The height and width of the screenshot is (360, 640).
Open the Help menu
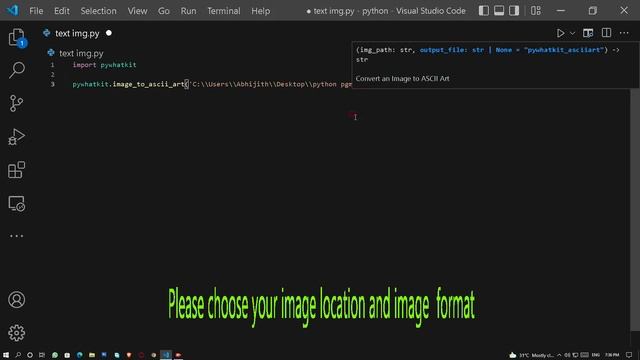click(x=260, y=11)
